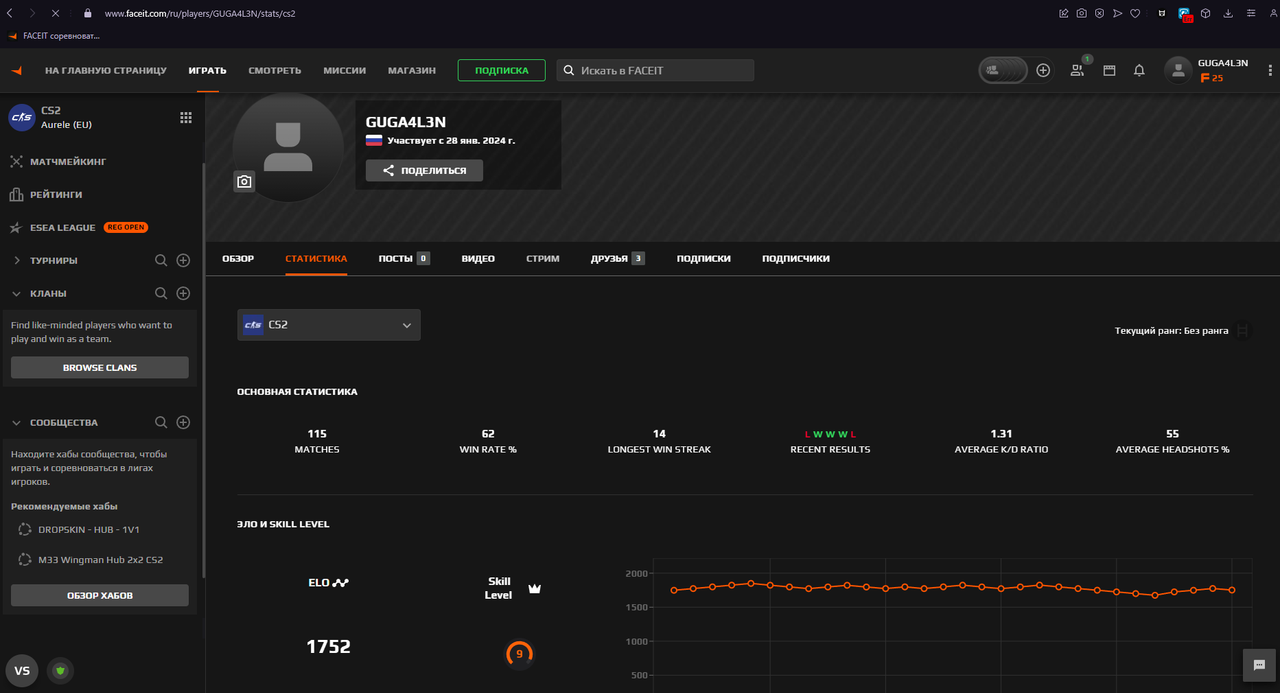Click the party slots group icon
The height and width of the screenshot is (693, 1280).
click(x=1003, y=70)
